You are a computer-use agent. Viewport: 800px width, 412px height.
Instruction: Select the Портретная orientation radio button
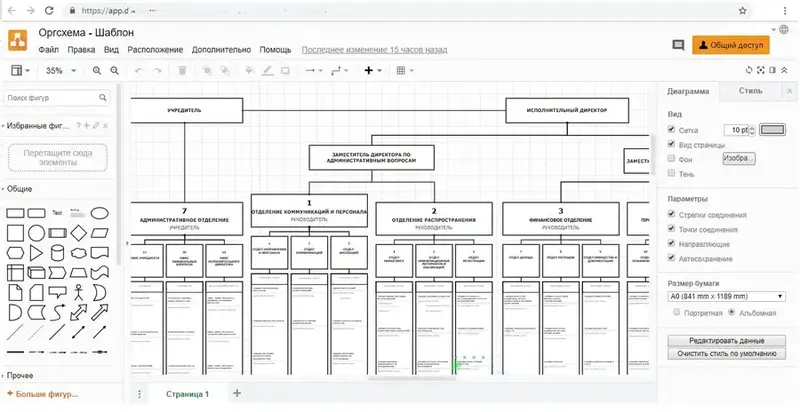pos(677,312)
